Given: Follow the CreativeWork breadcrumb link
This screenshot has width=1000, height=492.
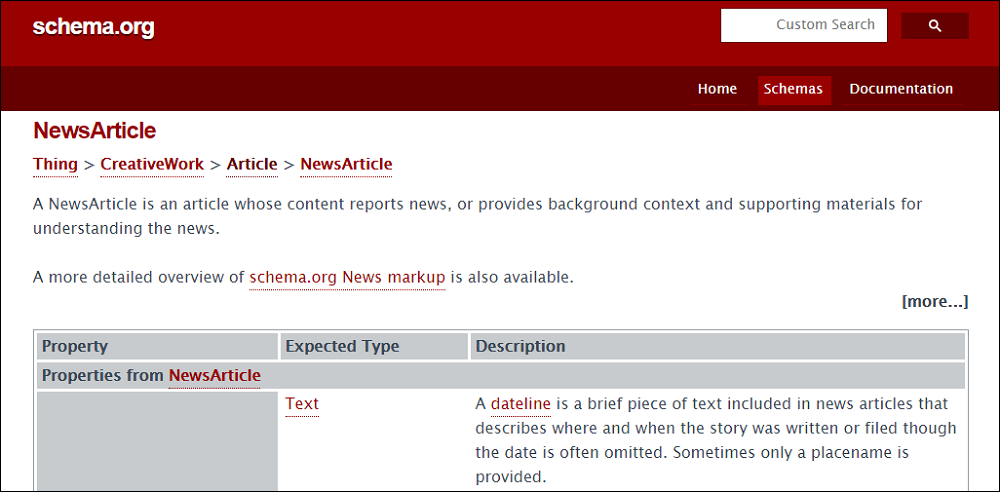Looking at the screenshot, I should [x=152, y=165].
